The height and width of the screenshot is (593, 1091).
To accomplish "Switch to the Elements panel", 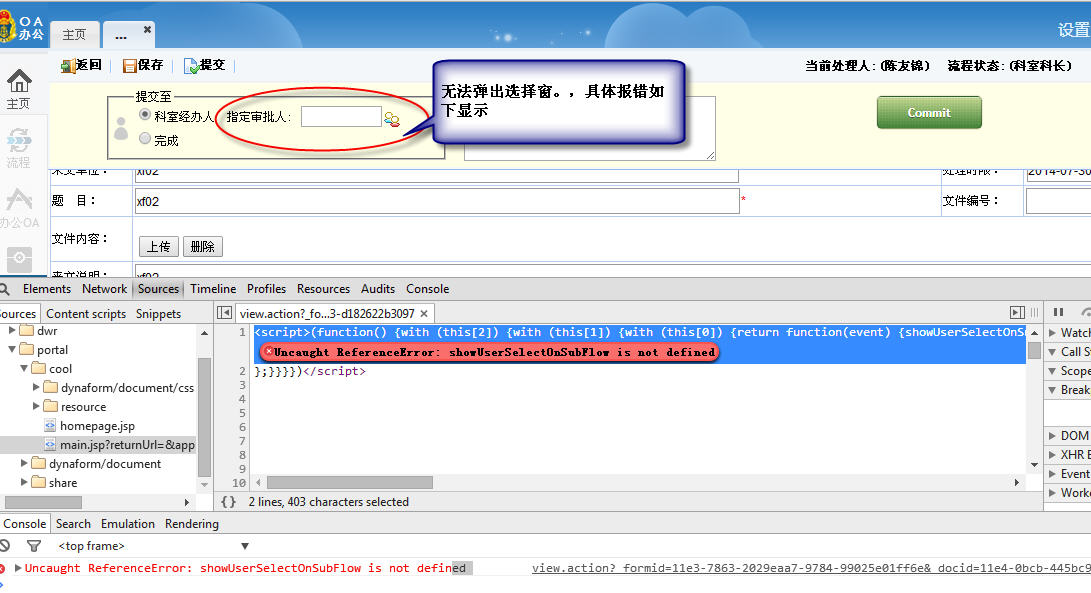I will point(47,289).
